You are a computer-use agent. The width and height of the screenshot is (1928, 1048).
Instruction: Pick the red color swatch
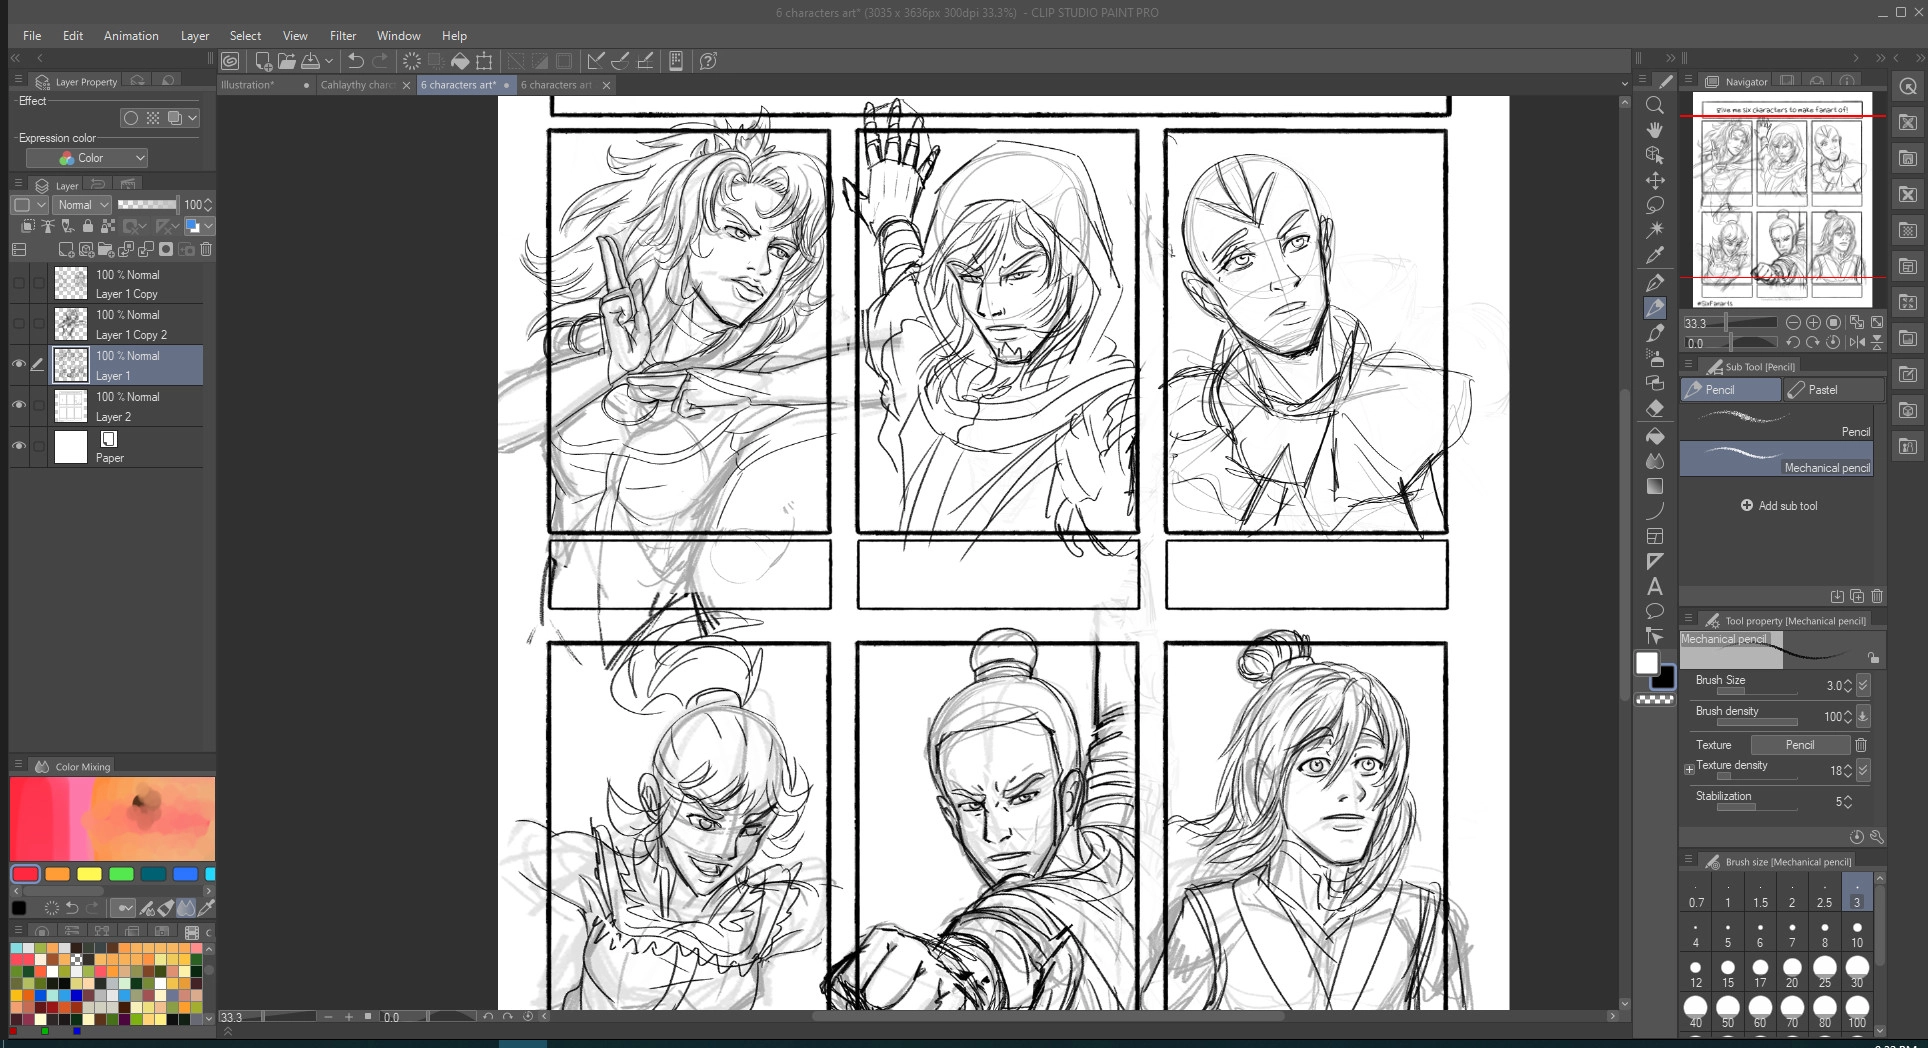pos(25,874)
